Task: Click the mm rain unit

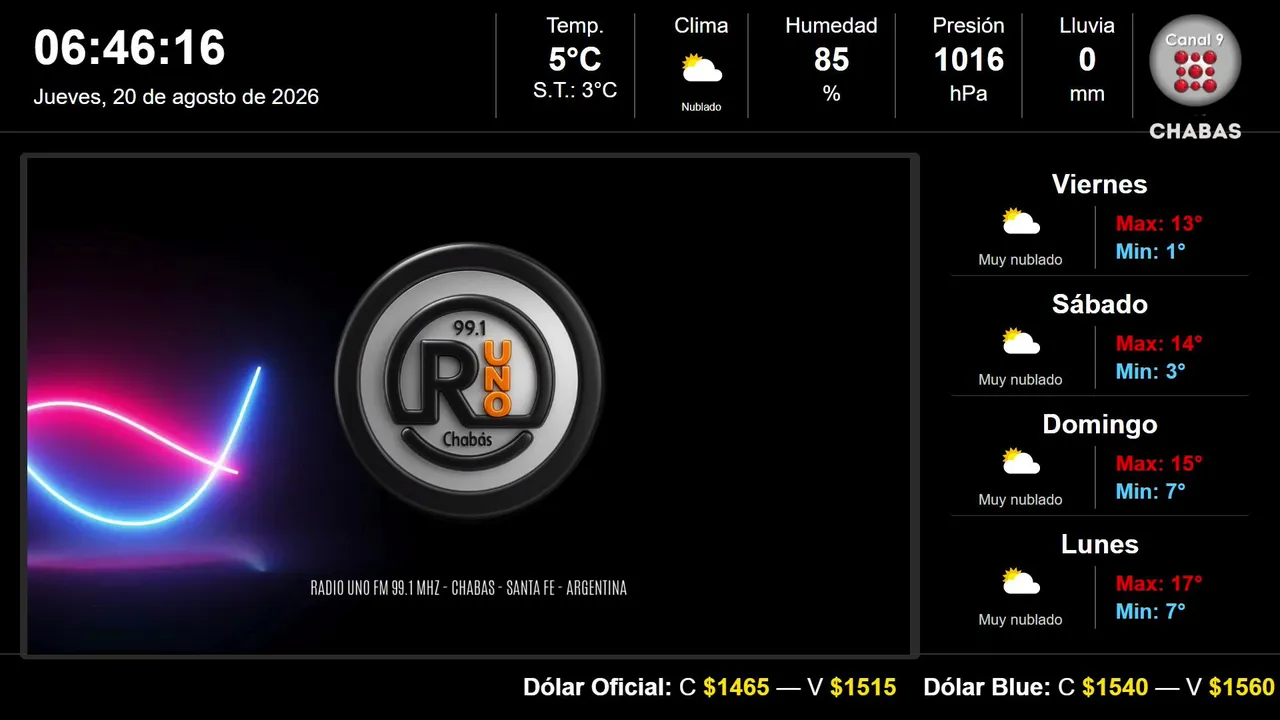Action: [1087, 94]
